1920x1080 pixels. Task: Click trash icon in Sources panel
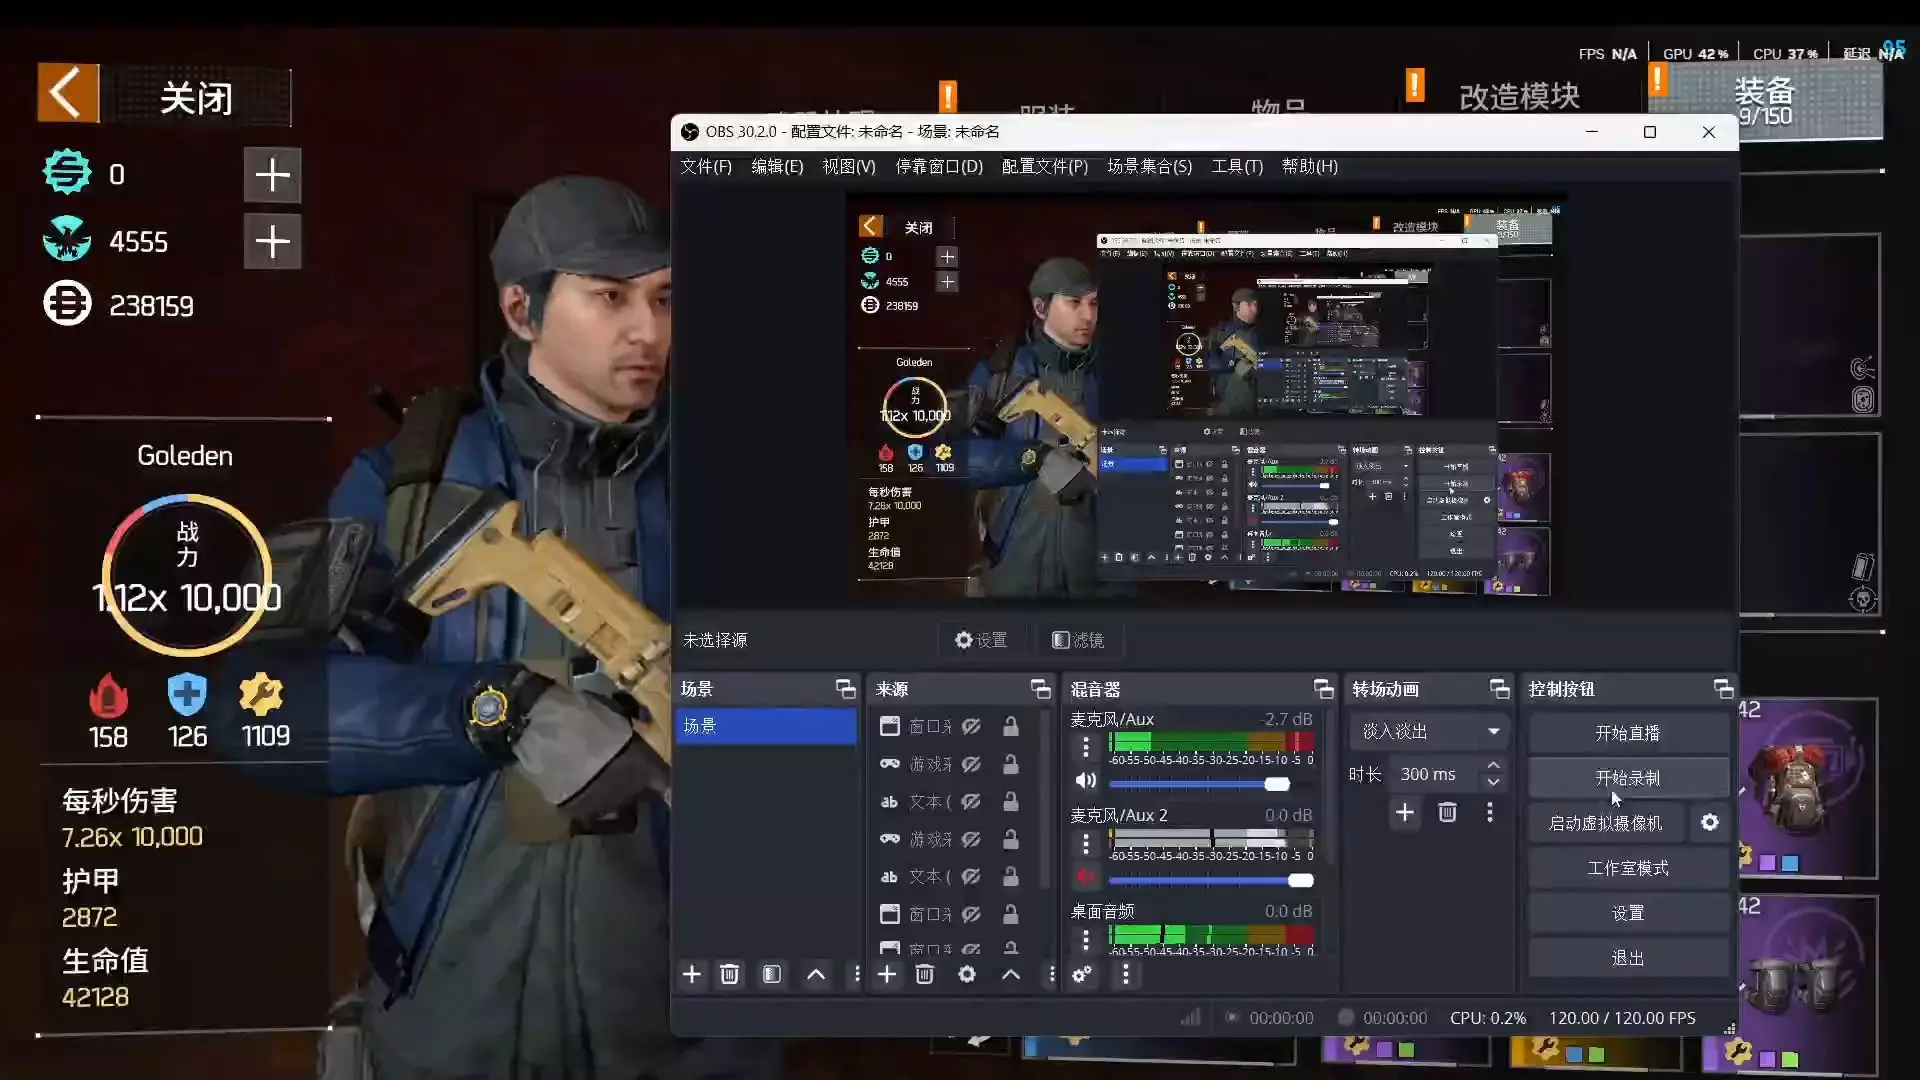(924, 975)
